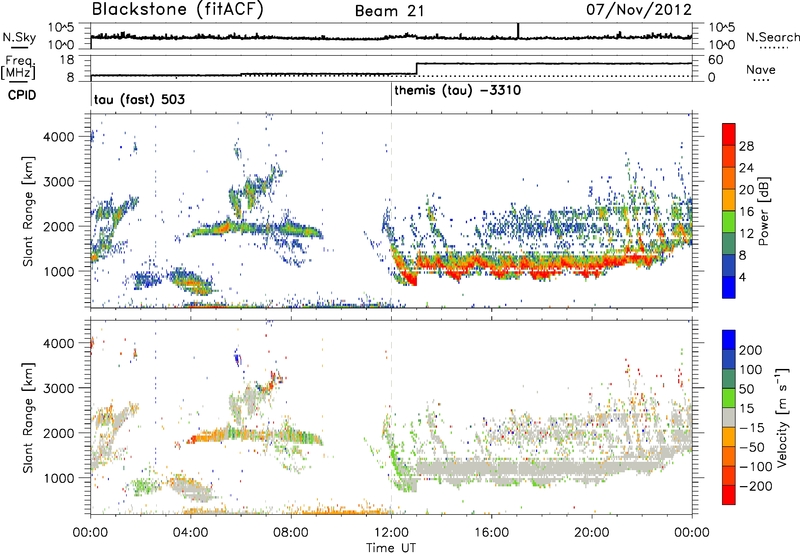Click the '1000' tick of the velocity panel

(58, 478)
